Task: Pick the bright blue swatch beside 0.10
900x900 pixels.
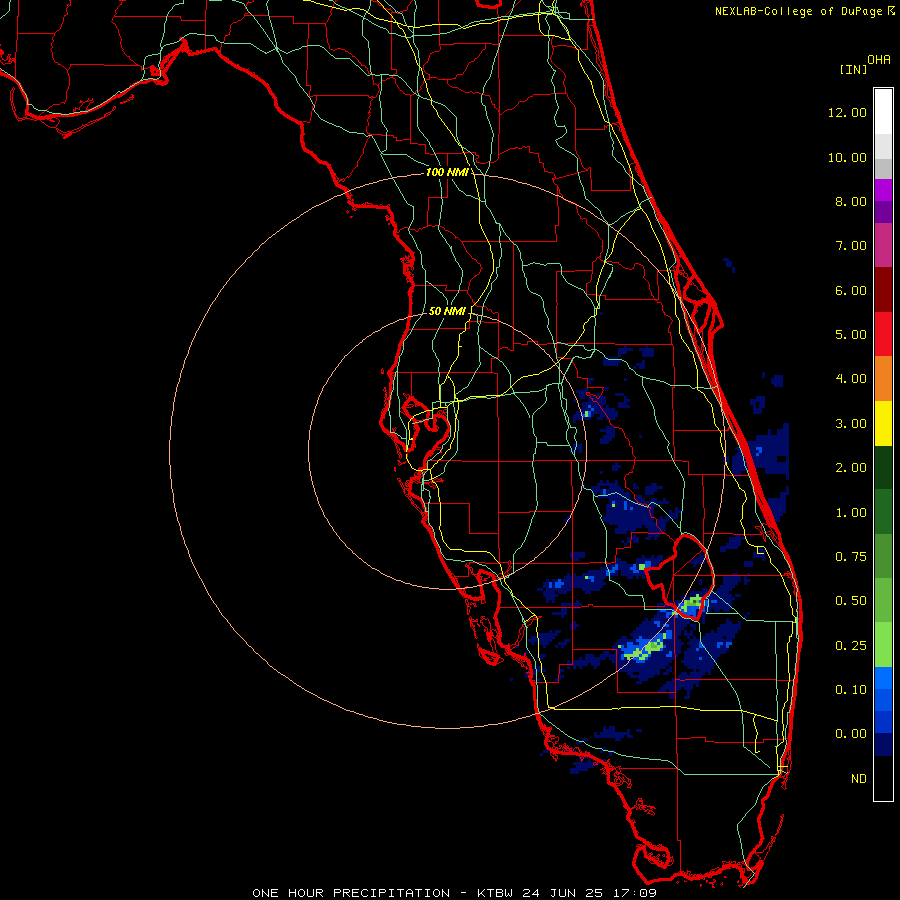Action: 883,678
